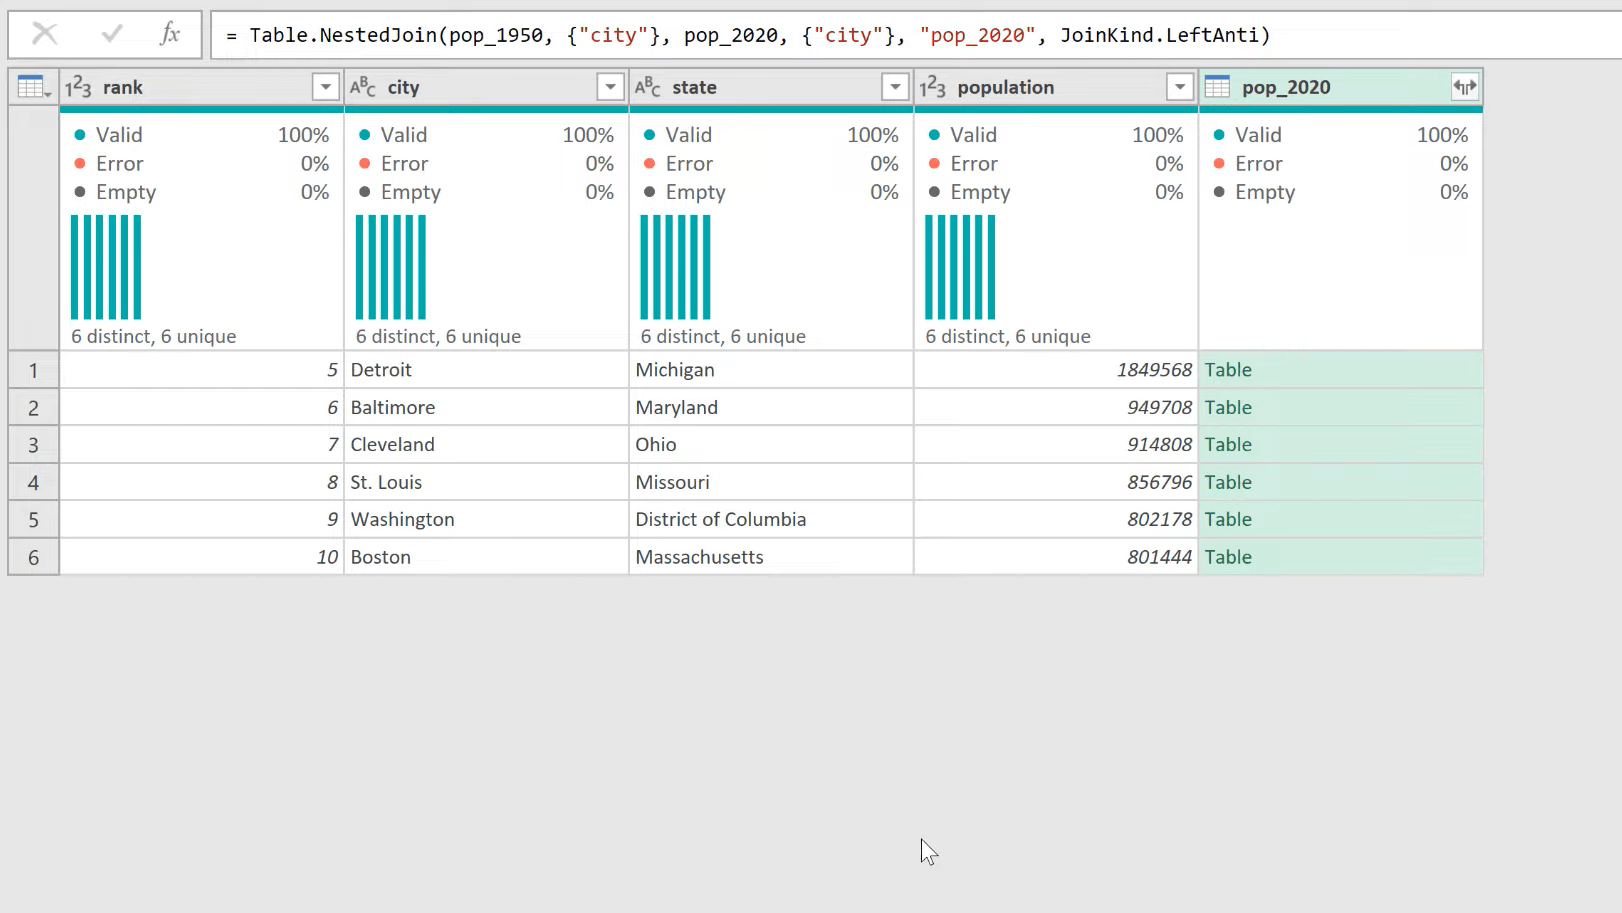Open the fx function insert icon
1622x913 pixels.
point(170,34)
